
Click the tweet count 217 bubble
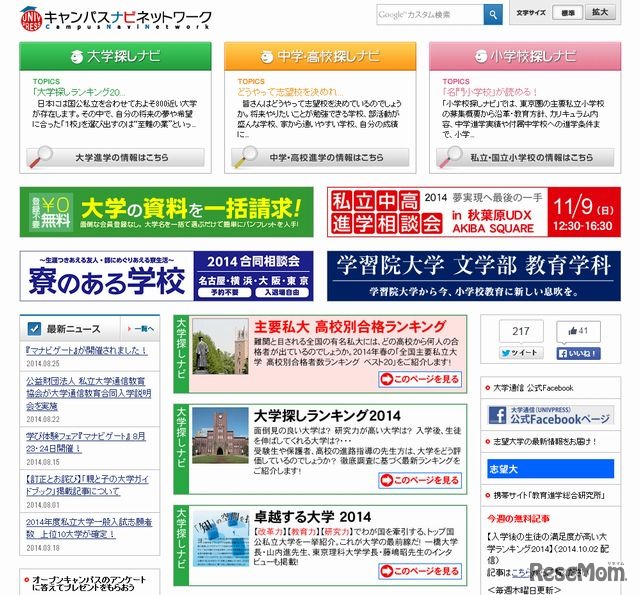(521, 331)
